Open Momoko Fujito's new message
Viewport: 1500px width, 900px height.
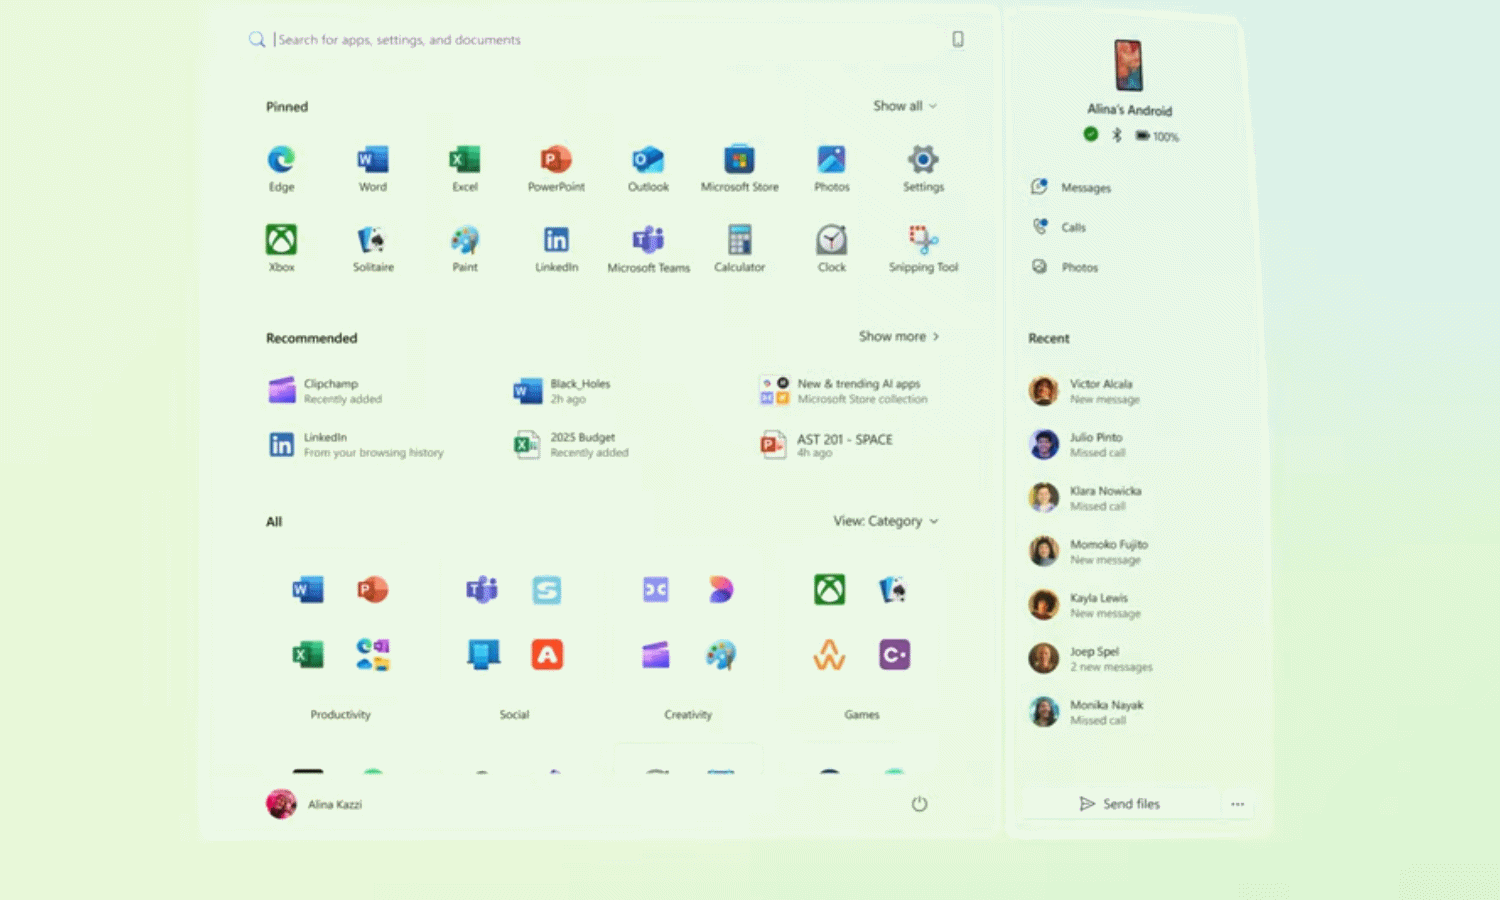[x=1089, y=552]
